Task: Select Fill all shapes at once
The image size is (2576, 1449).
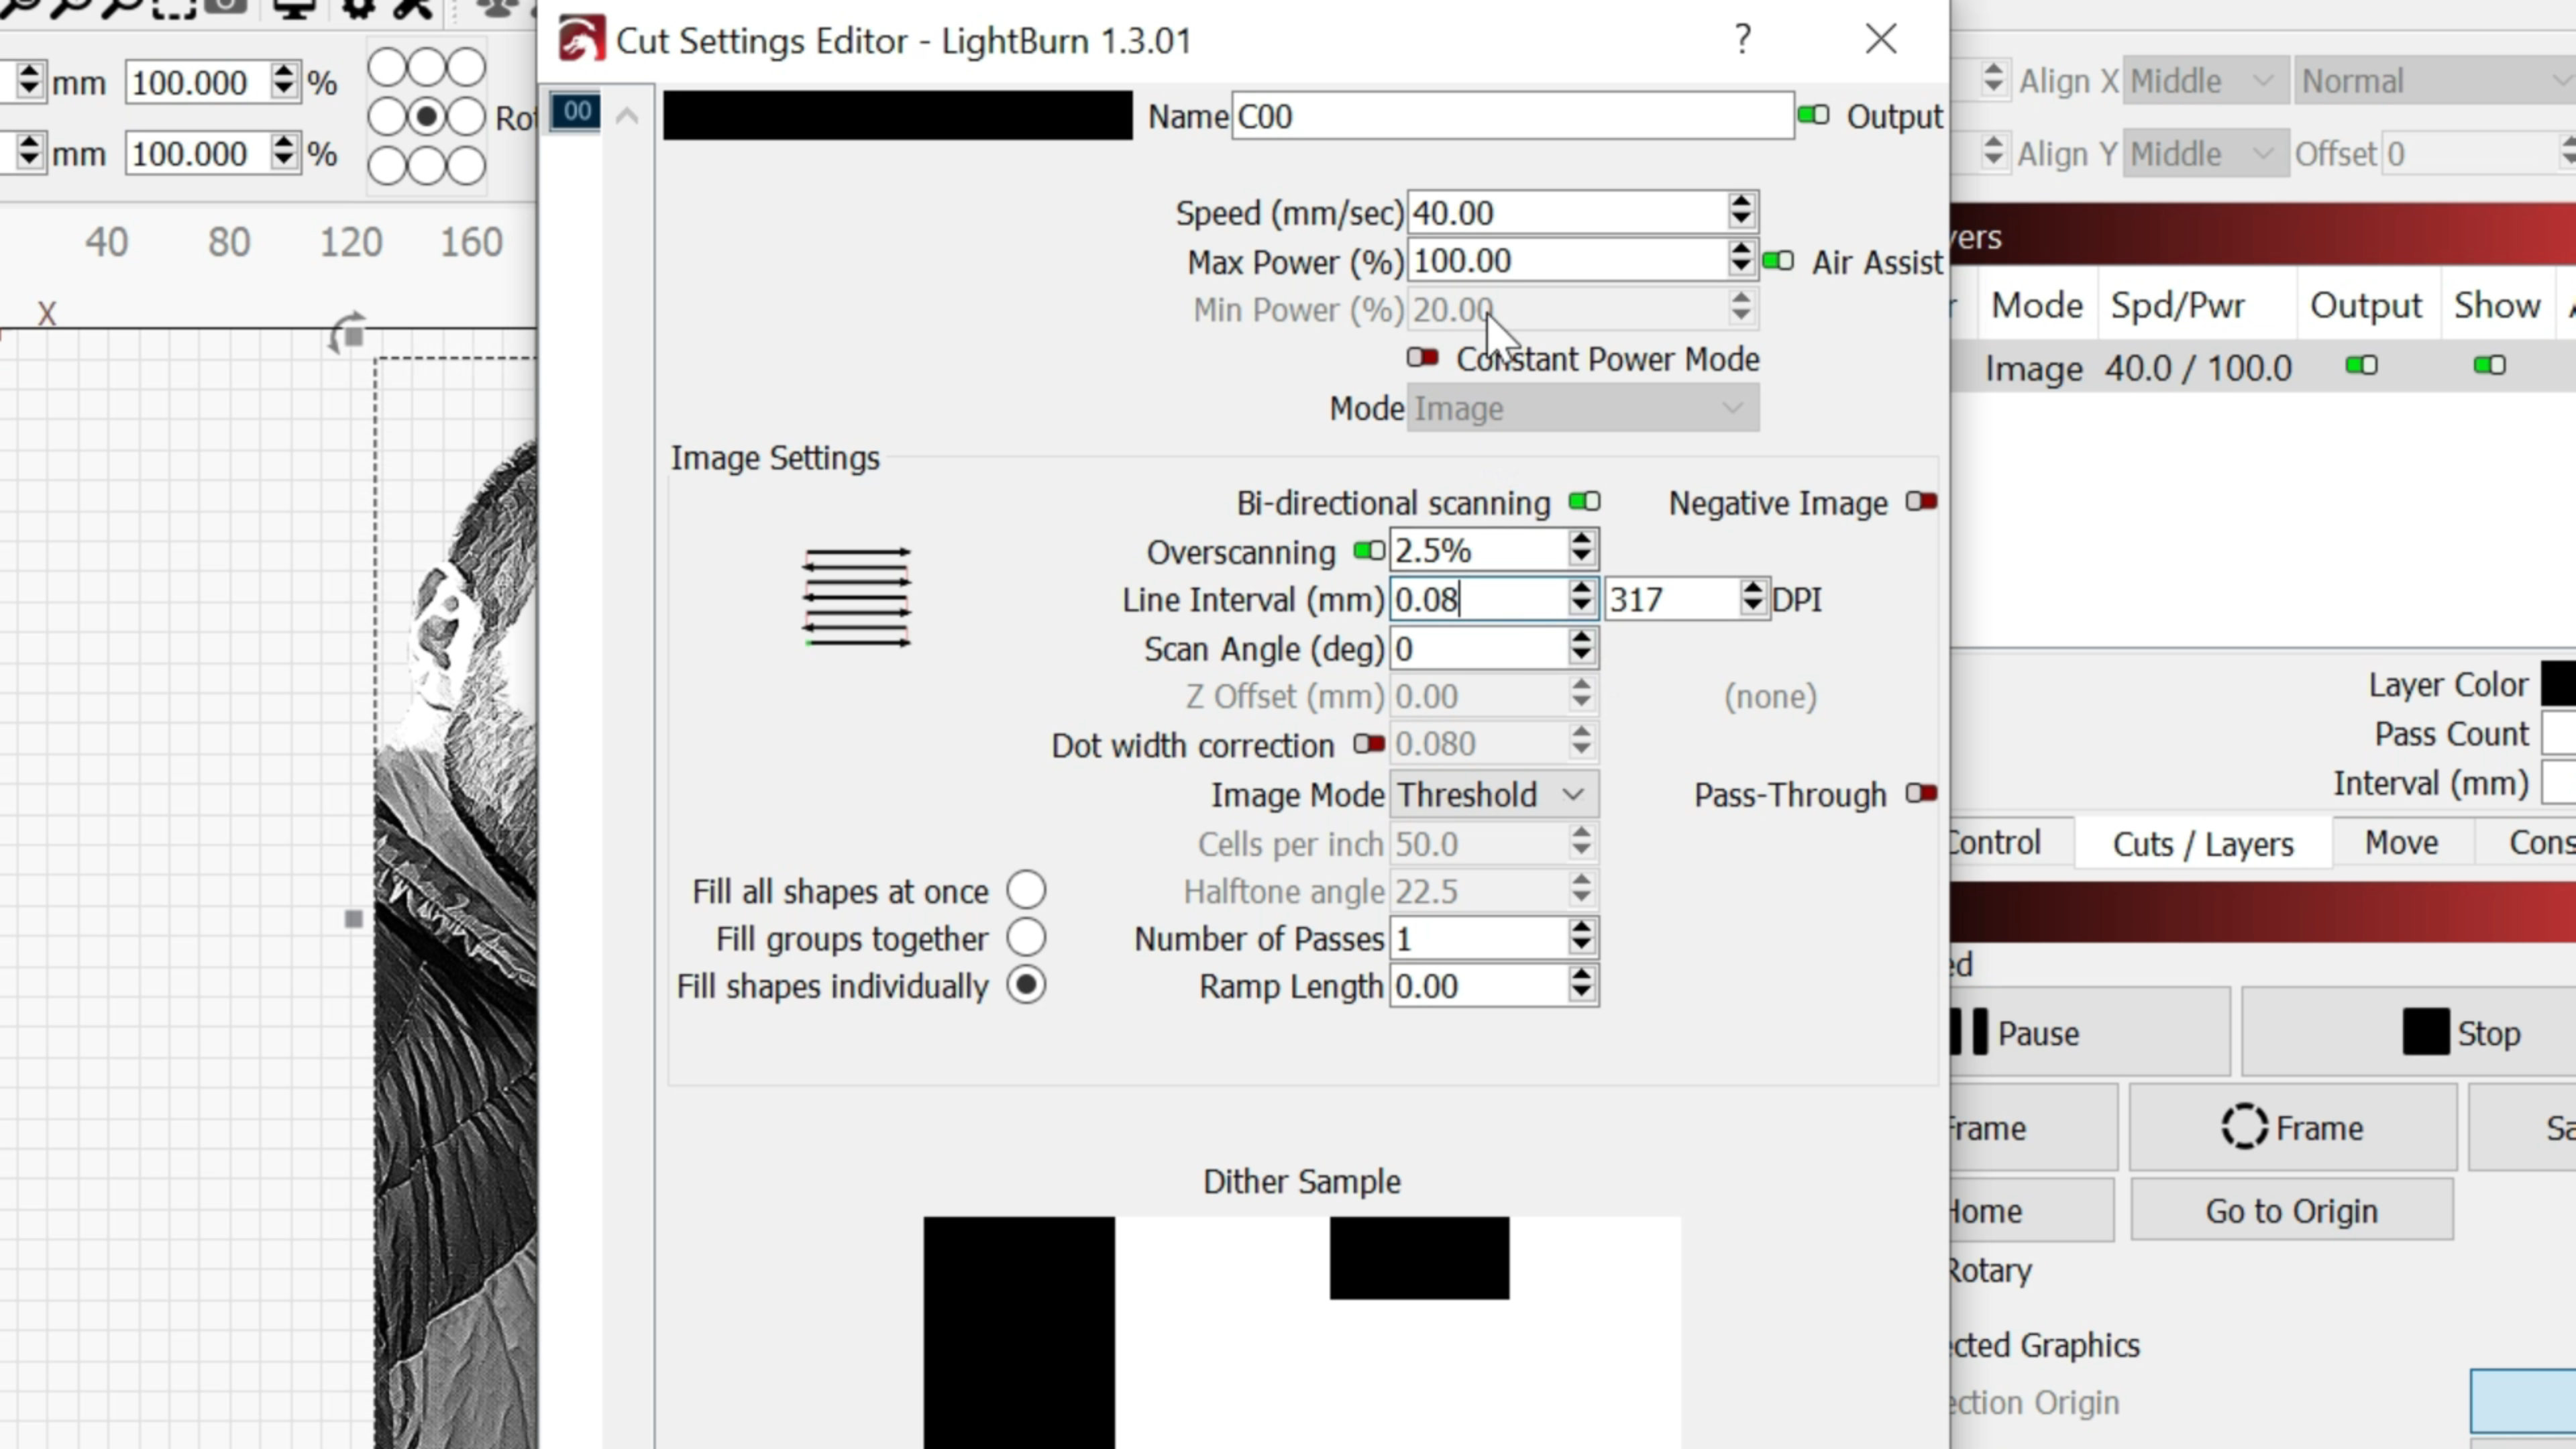Action: (x=1026, y=890)
